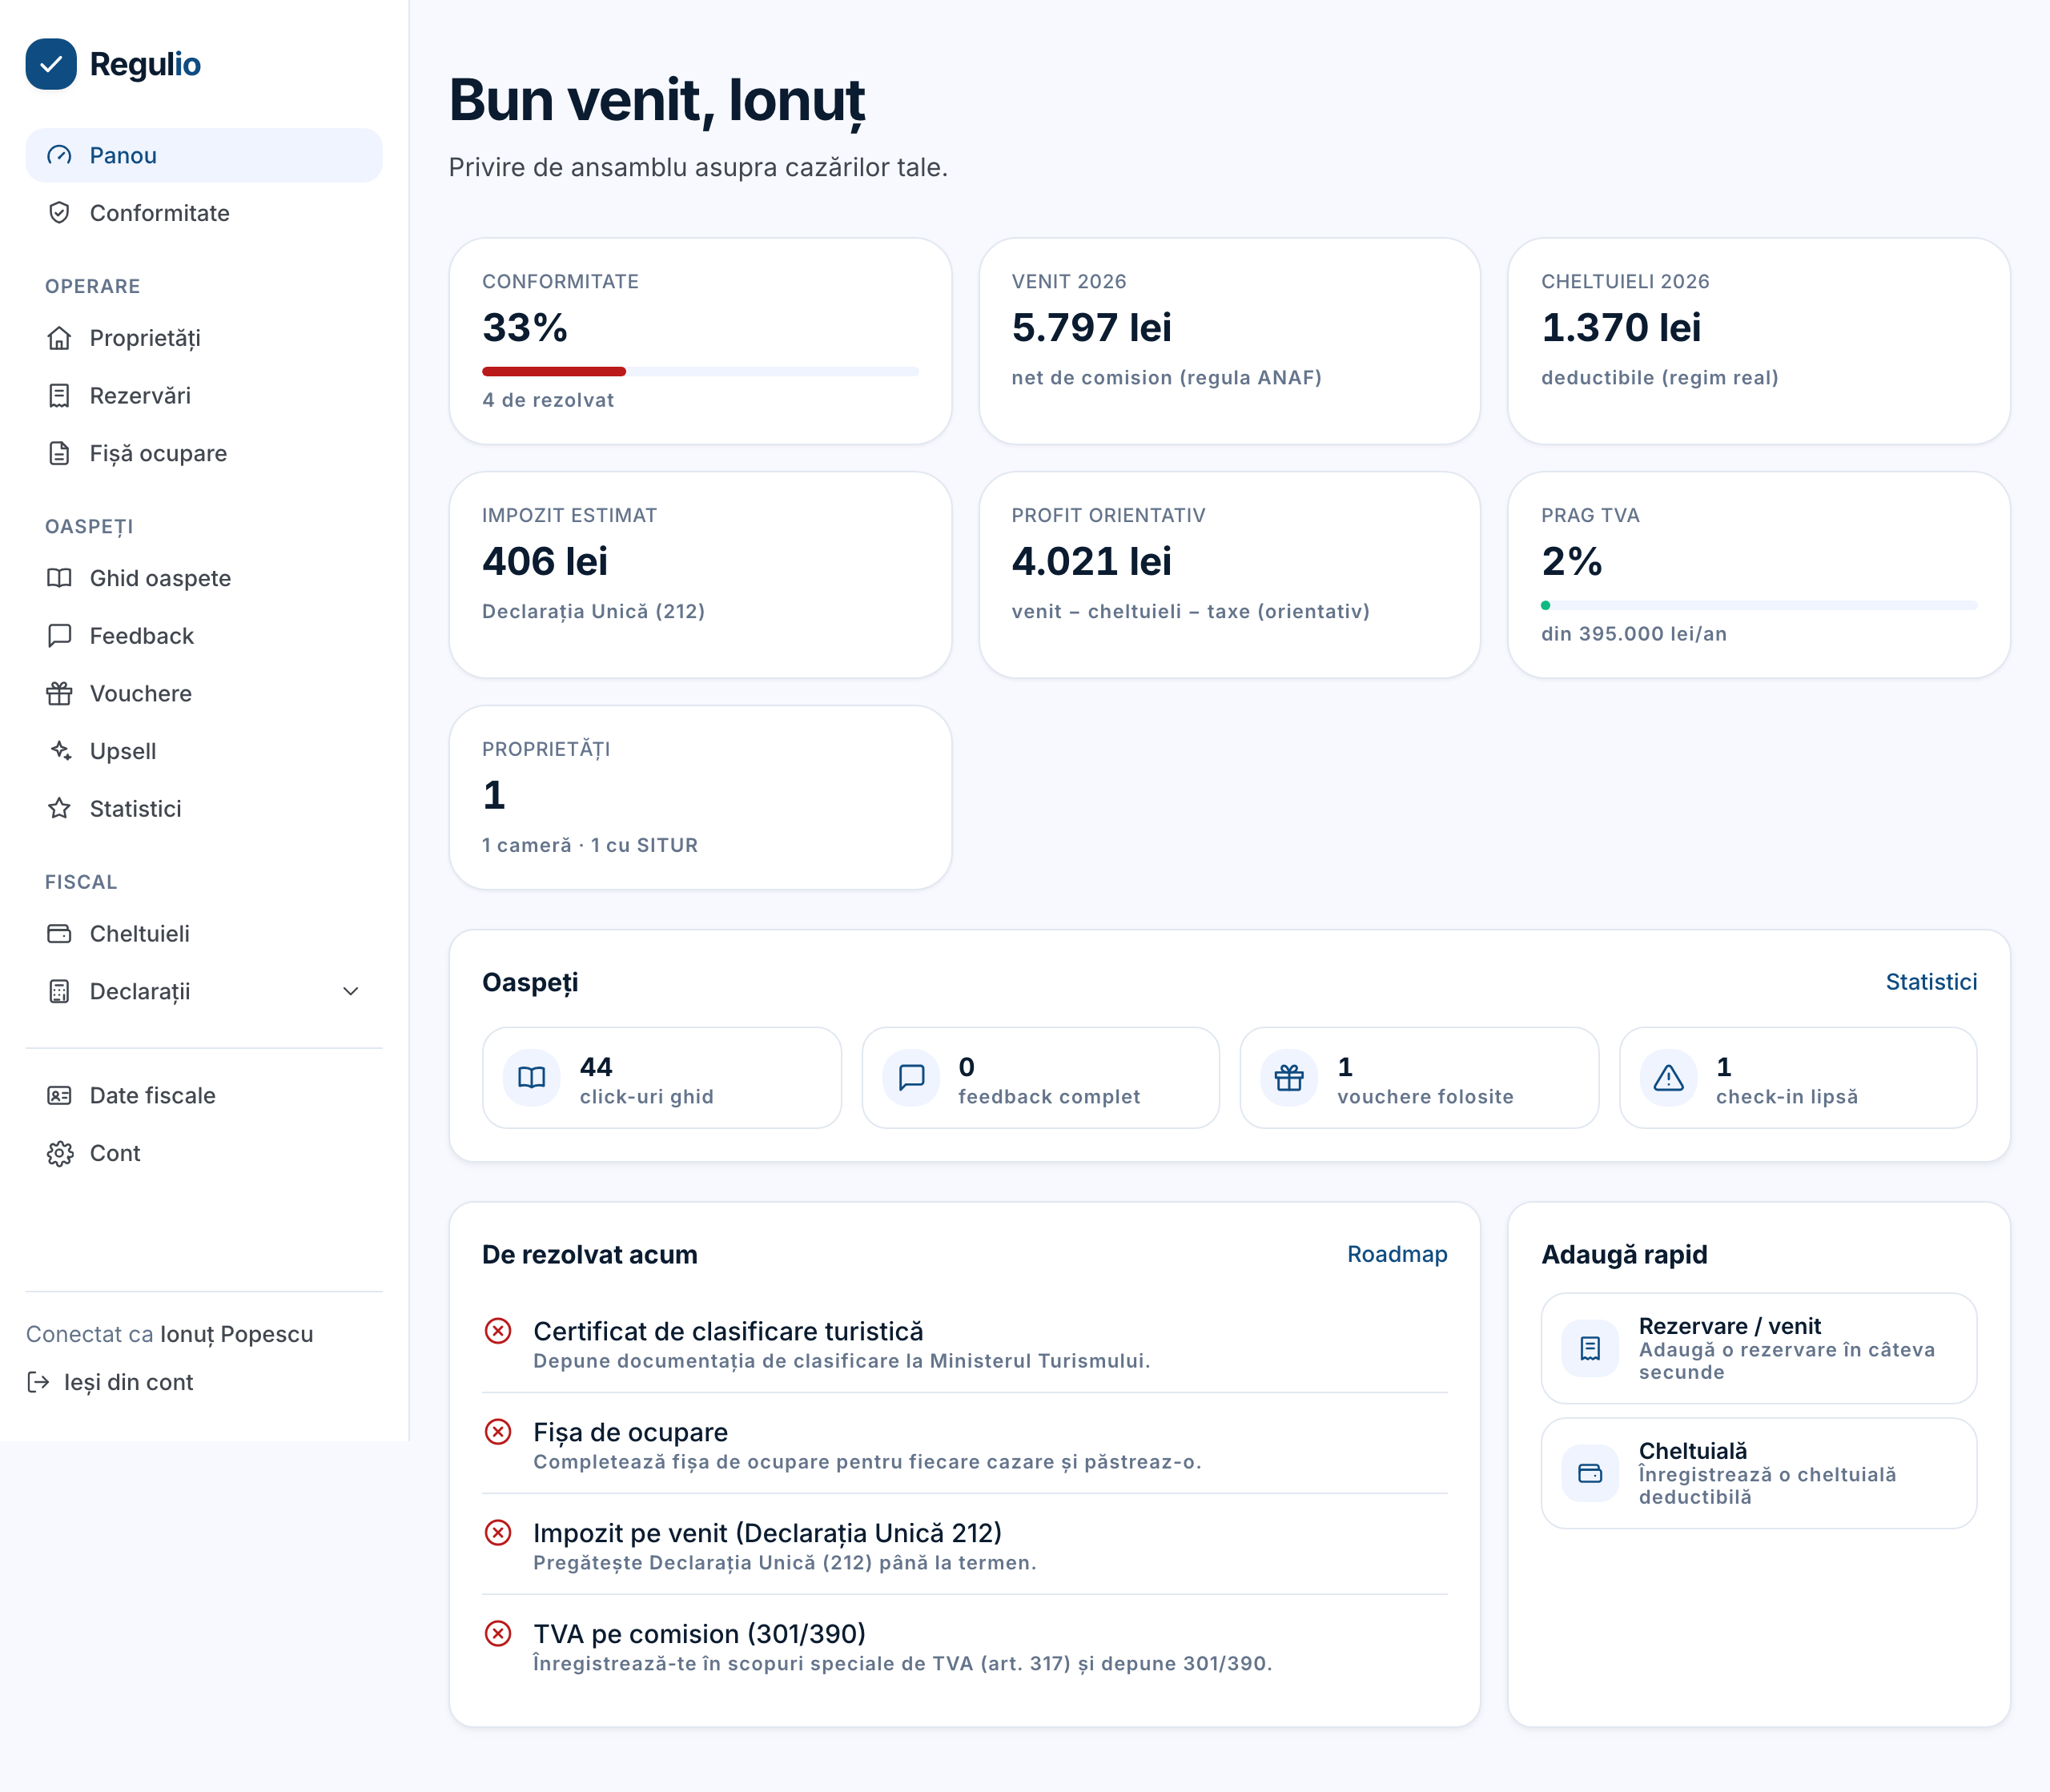Viewport: 2050px width, 1792px height.
Task: Click the Cheltuieli 2026 value 1.370 lei
Action: [1620, 327]
